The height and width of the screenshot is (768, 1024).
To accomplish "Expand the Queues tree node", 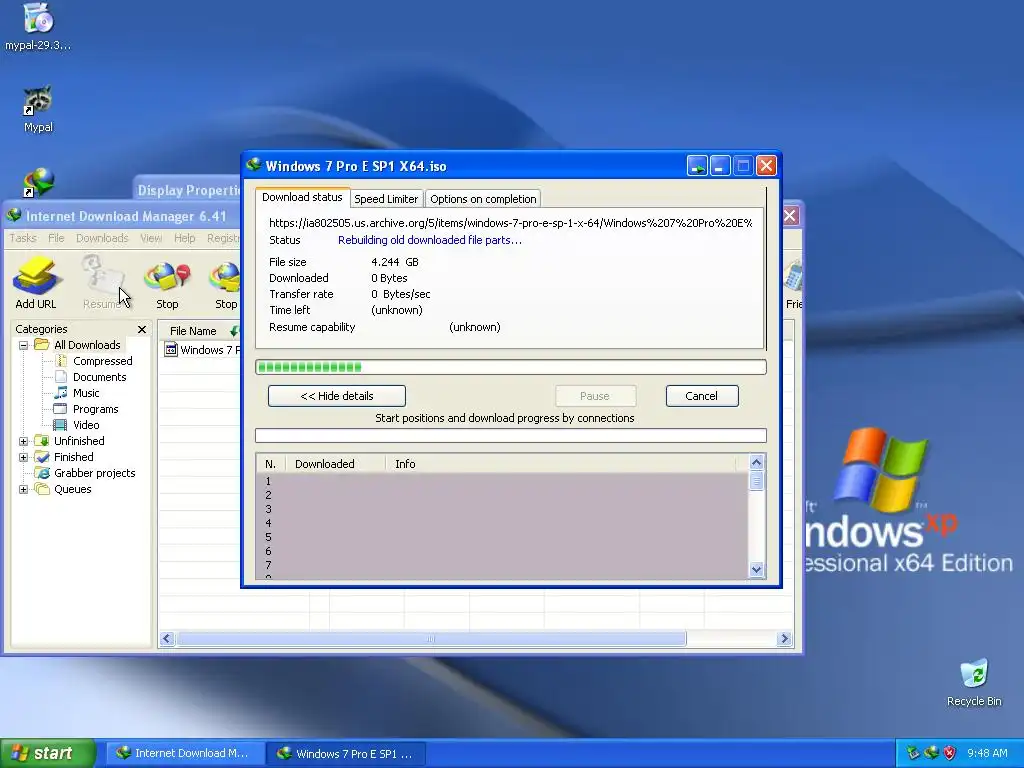I will tap(24, 489).
